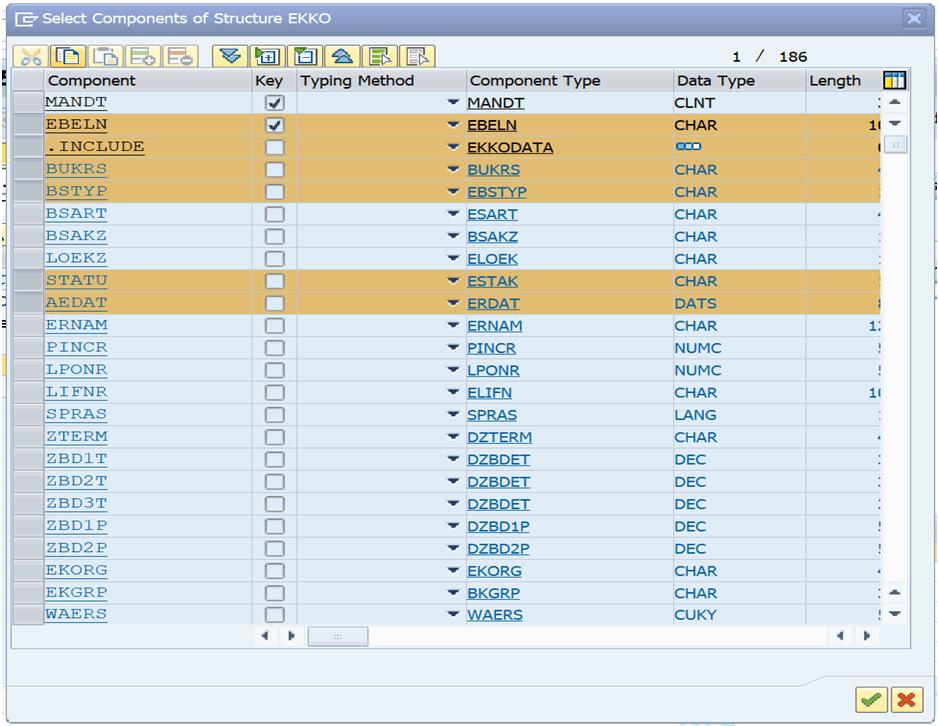Open the EBSTYP component type link
The image size is (938, 726).
pos(497,193)
